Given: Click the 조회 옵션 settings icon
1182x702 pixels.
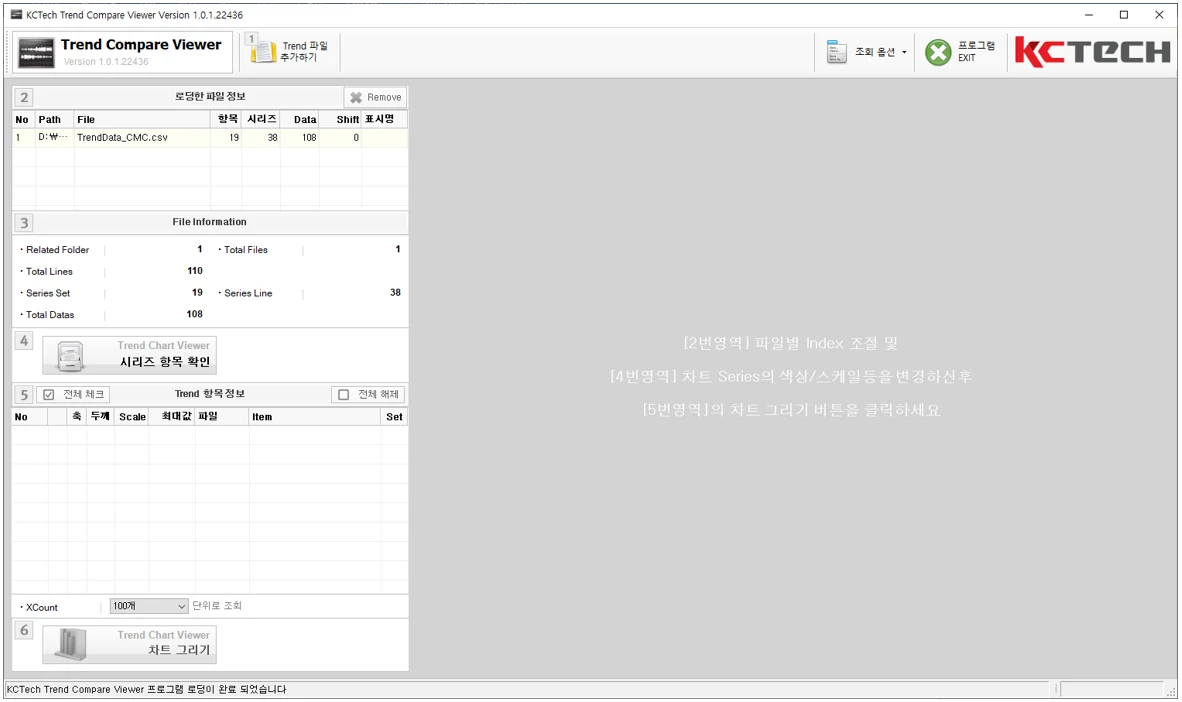Looking at the screenshot, I should [837, 51].
